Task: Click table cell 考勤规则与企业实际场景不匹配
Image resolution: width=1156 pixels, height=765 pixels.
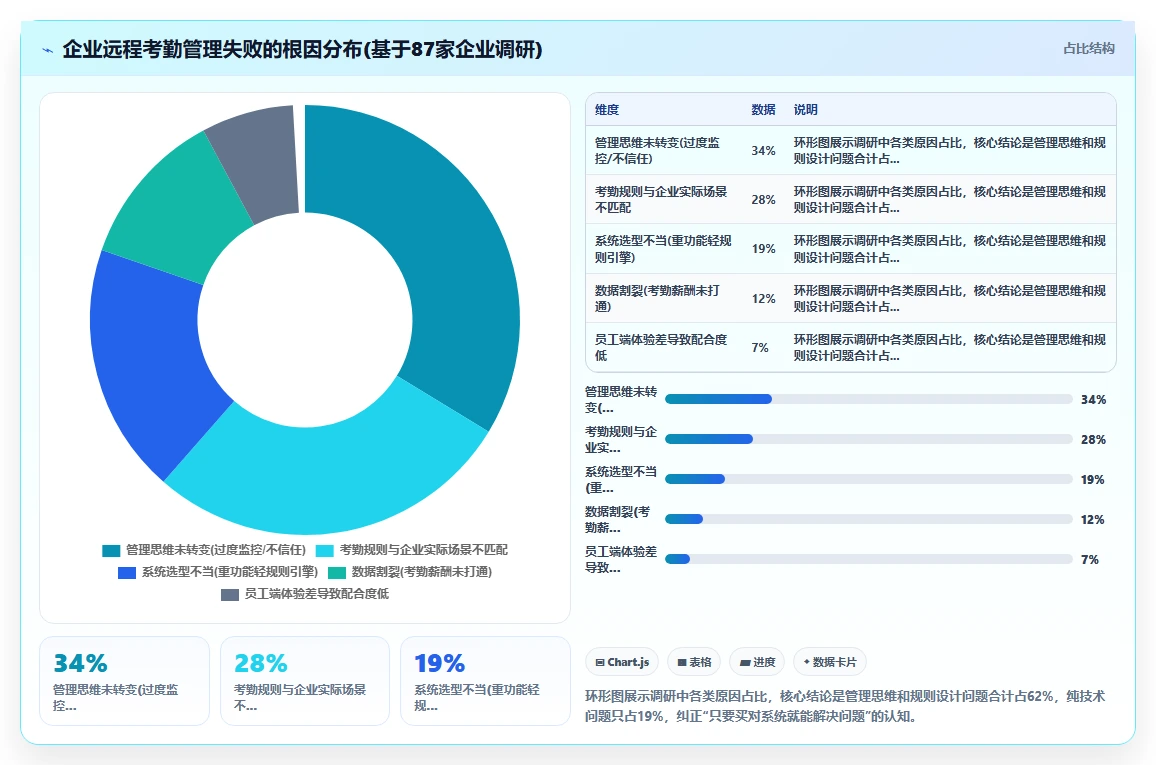Action: click(664, 200)
